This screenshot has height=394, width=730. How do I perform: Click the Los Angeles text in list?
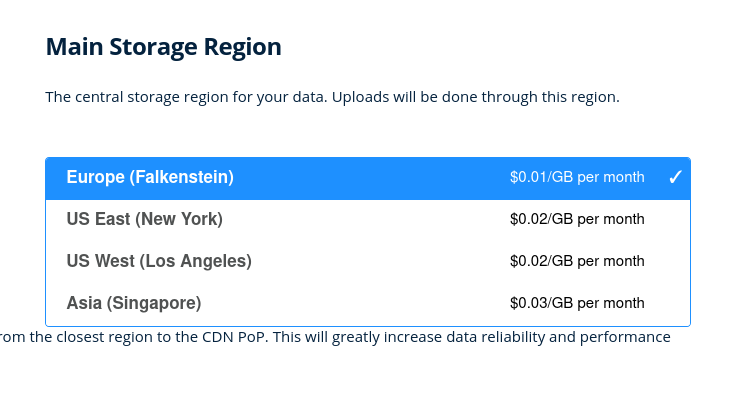[x=196, y=261]
